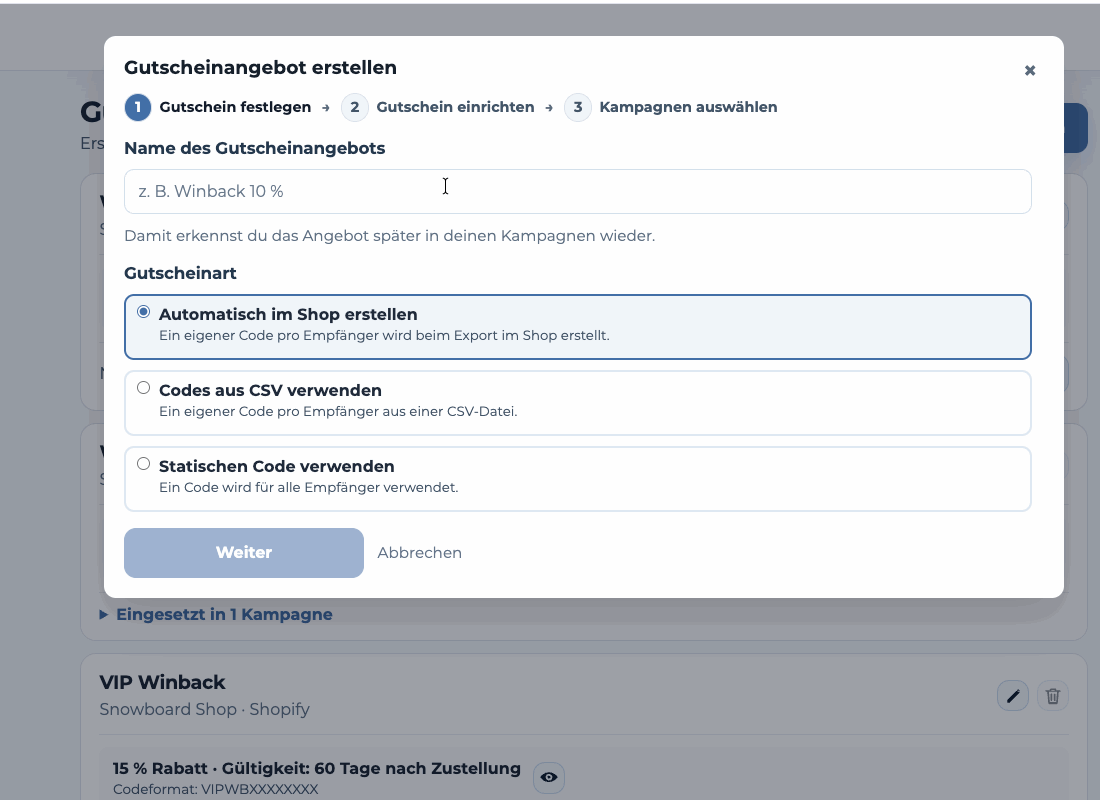Click the hint about recognizing the offer later
Screen dimensions: 1100x800
coord(389,236)
